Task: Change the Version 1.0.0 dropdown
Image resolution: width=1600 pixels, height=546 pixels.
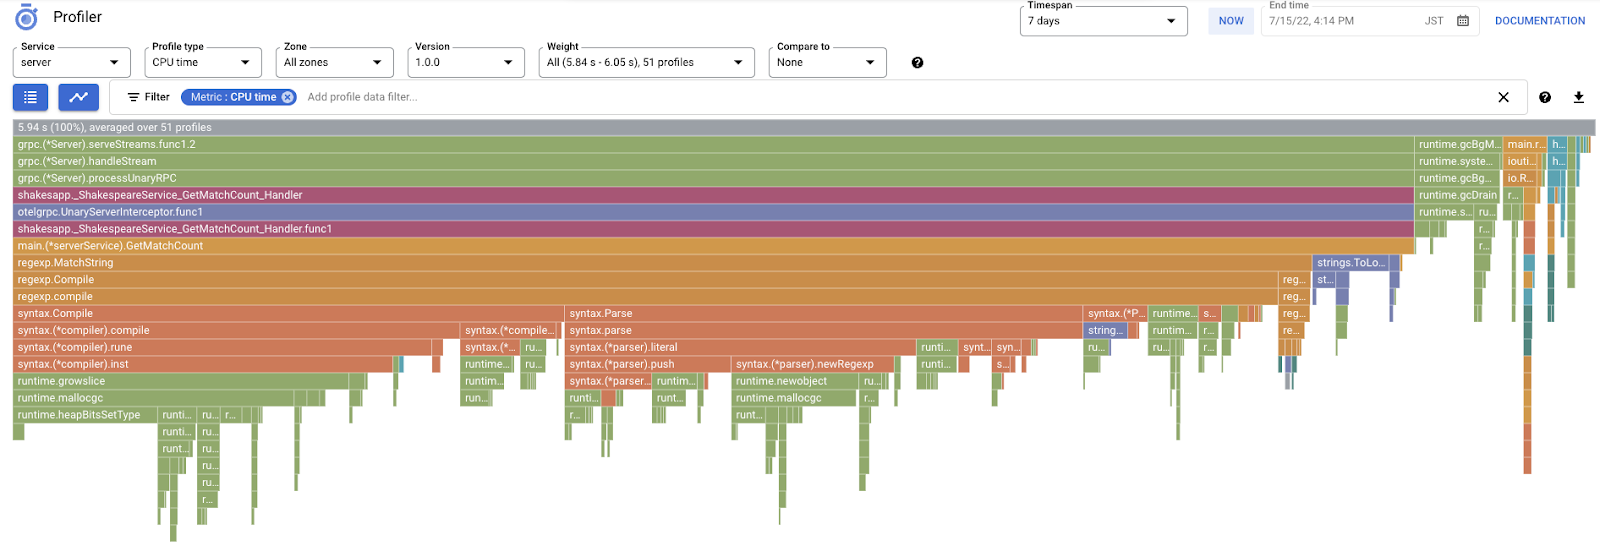Action: [x=465, y=62]
